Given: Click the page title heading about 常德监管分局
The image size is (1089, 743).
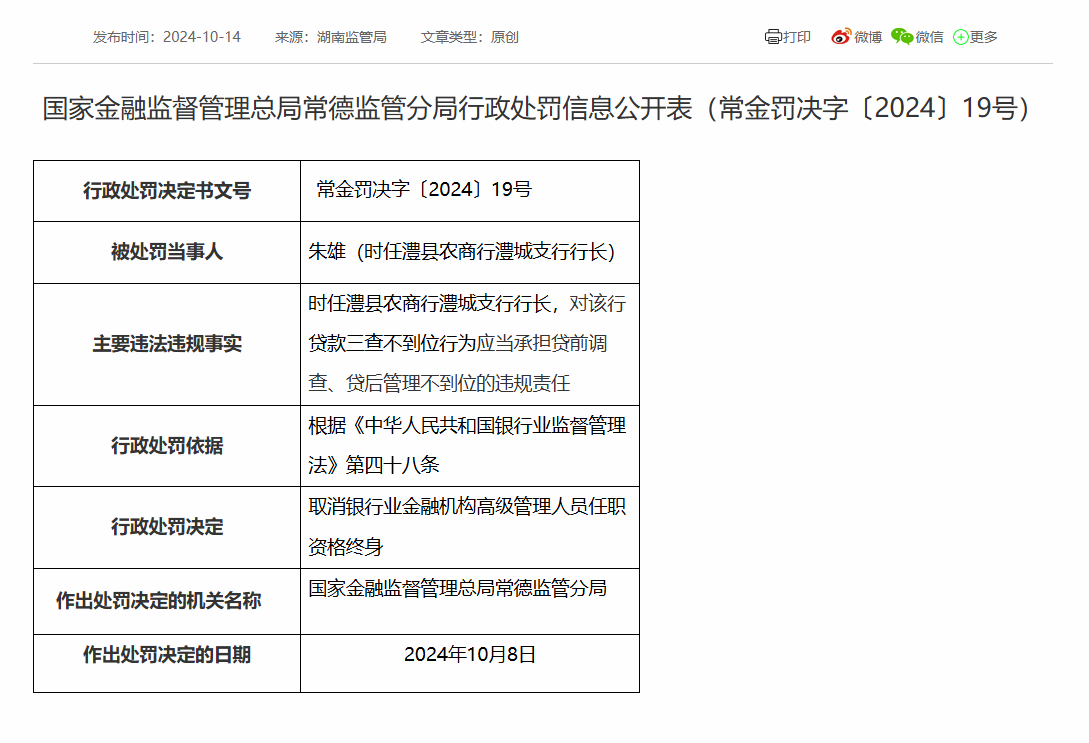Looking at the screenshot, I should [537, 108].
